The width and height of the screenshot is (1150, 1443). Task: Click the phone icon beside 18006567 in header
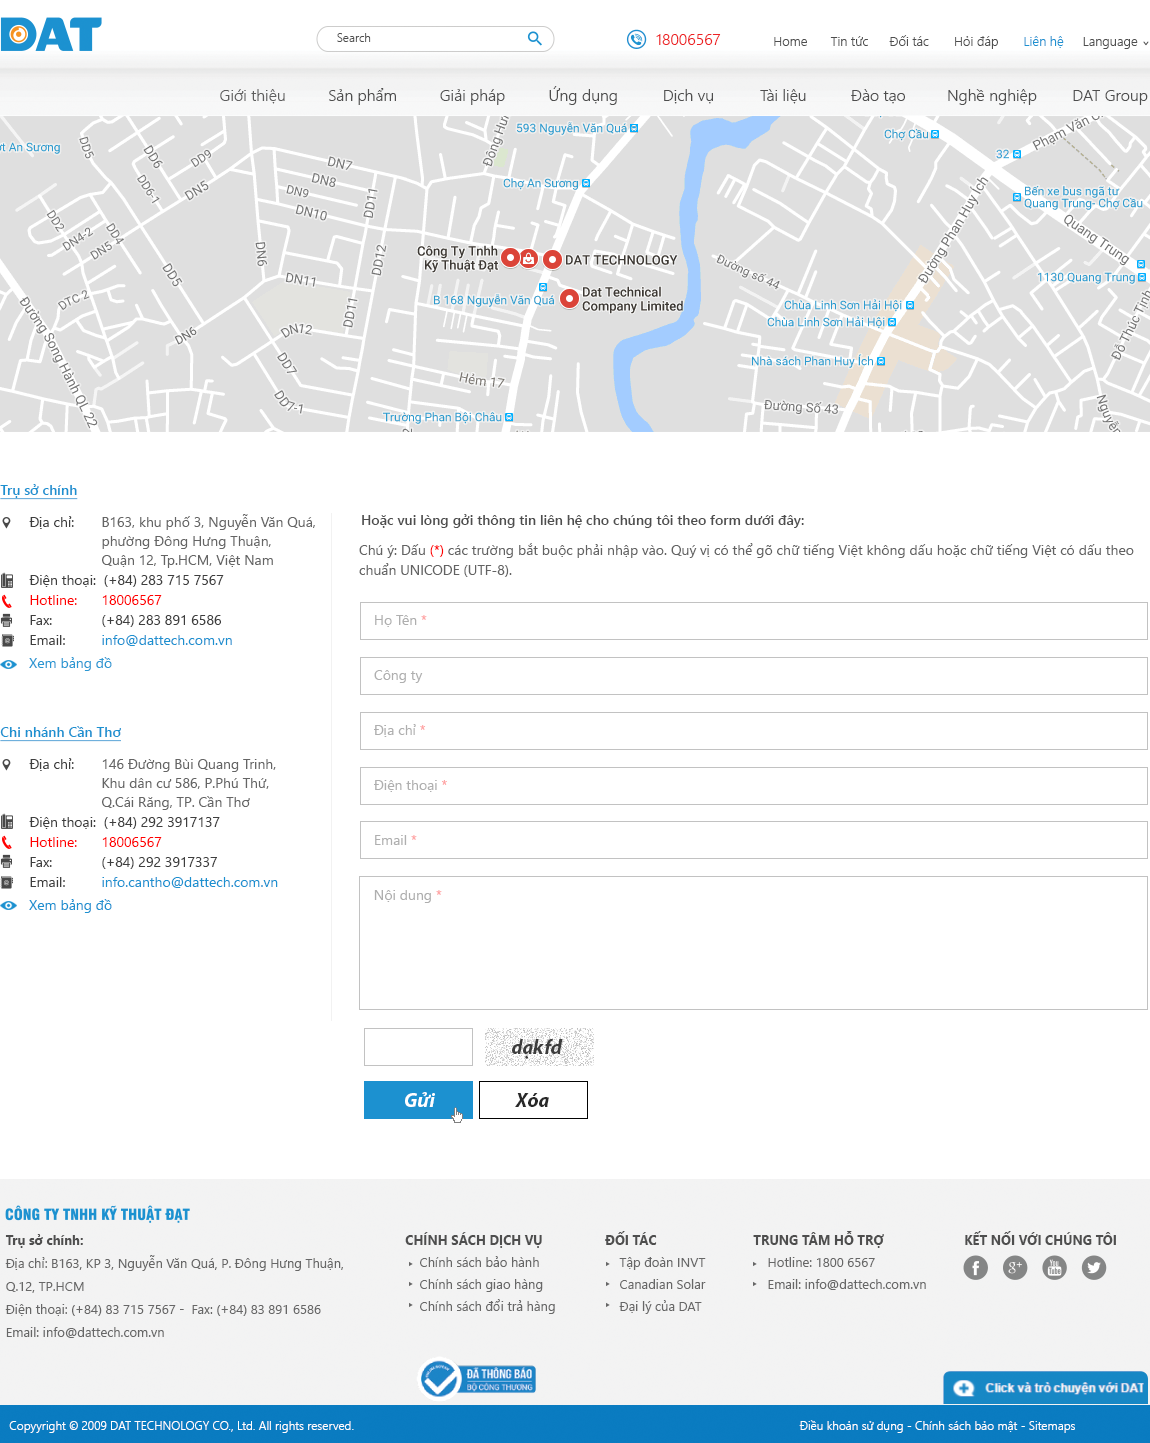tap(636, 40)
